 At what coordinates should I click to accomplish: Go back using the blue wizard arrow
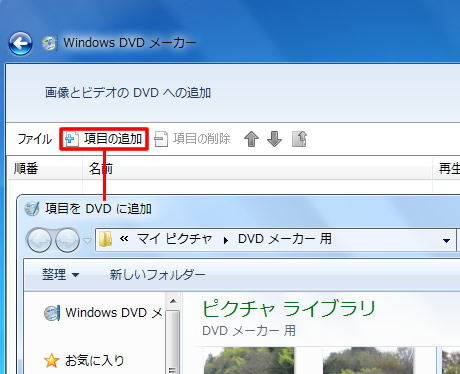coord(20,43)
